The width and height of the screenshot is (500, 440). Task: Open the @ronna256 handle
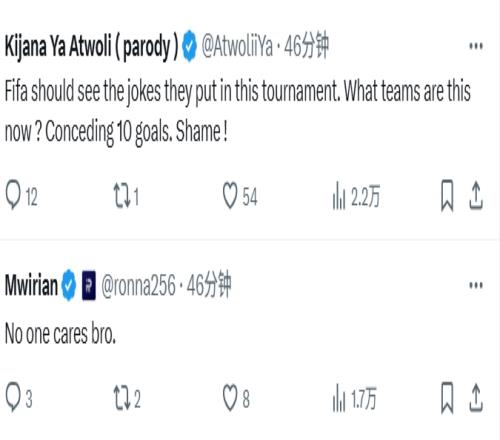click(138, 286)
